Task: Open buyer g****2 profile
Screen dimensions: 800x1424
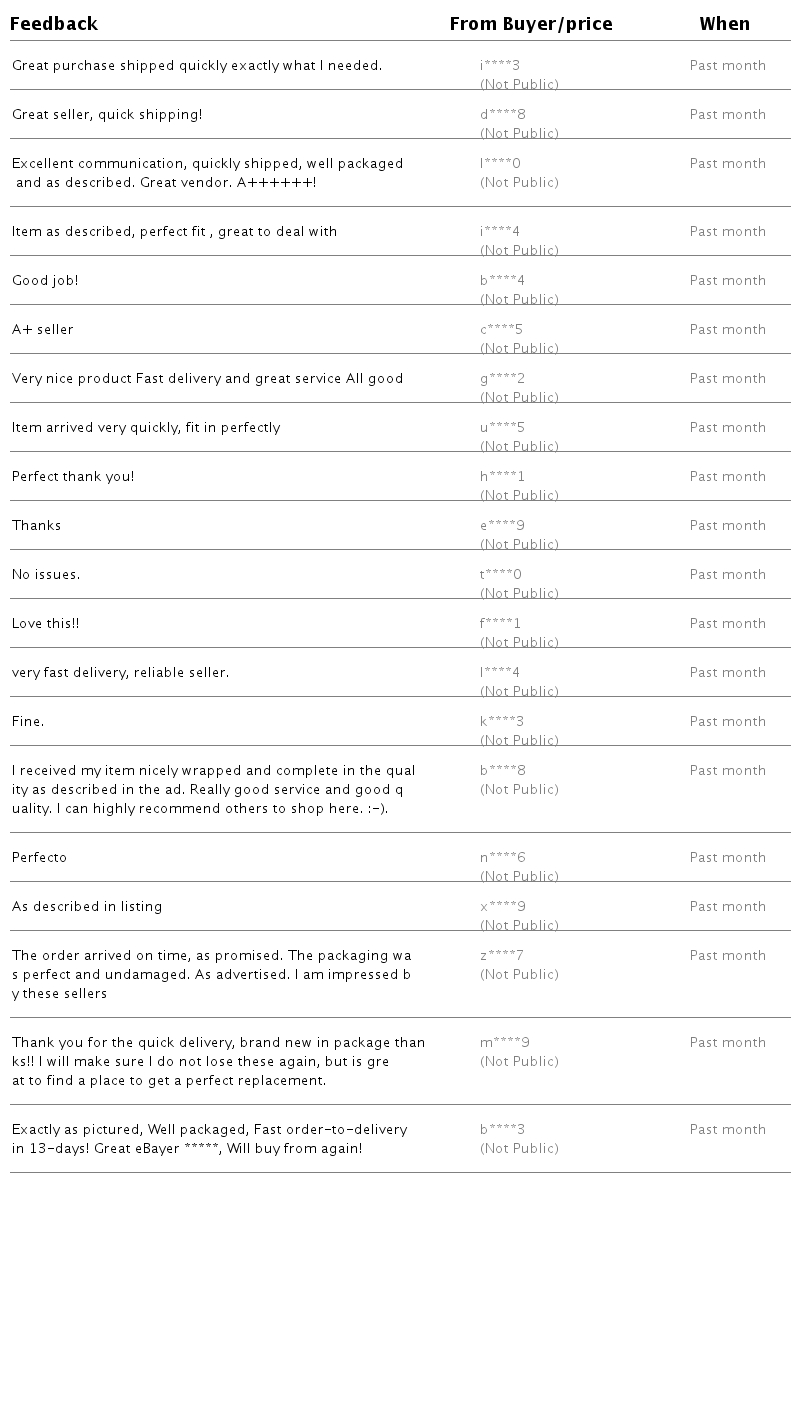Action: (x=502, y=379)
